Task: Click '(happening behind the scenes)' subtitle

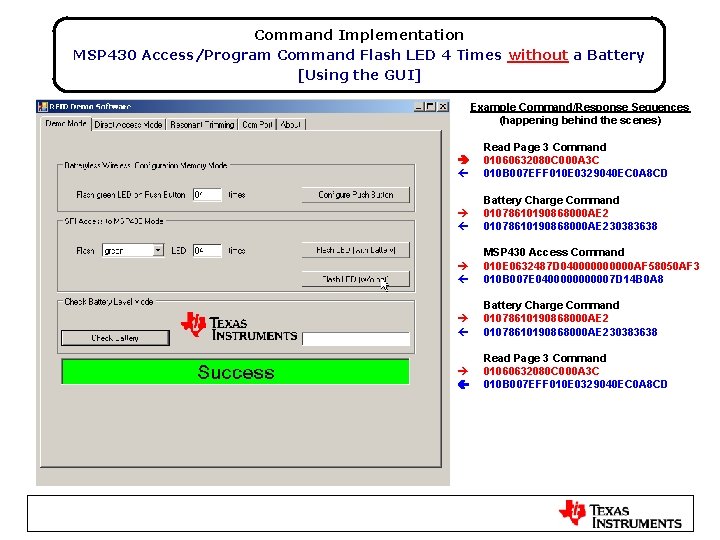Action: pyautogui.click(x=580, y=120)
